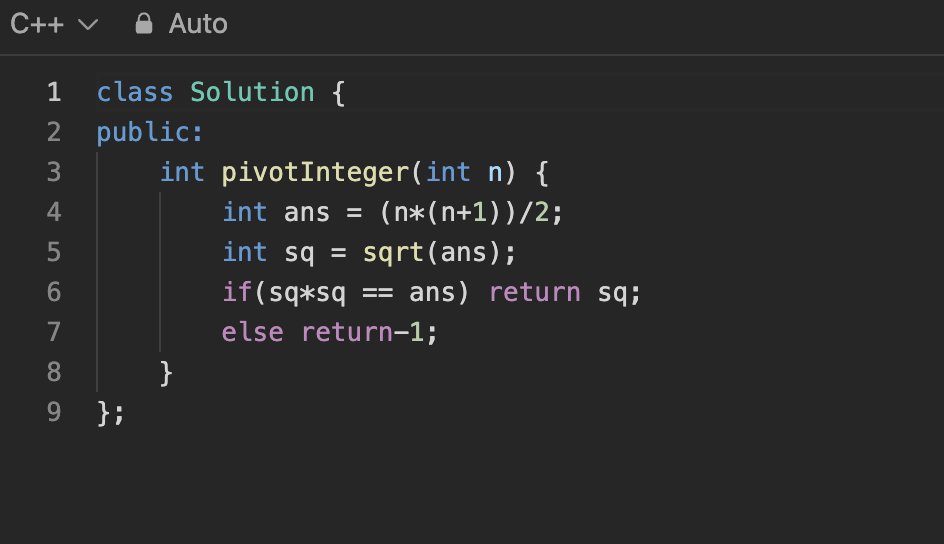This screenshot has height=544, width=944.
Task: Click the 'Solution' class name
Action: [252, 92]
